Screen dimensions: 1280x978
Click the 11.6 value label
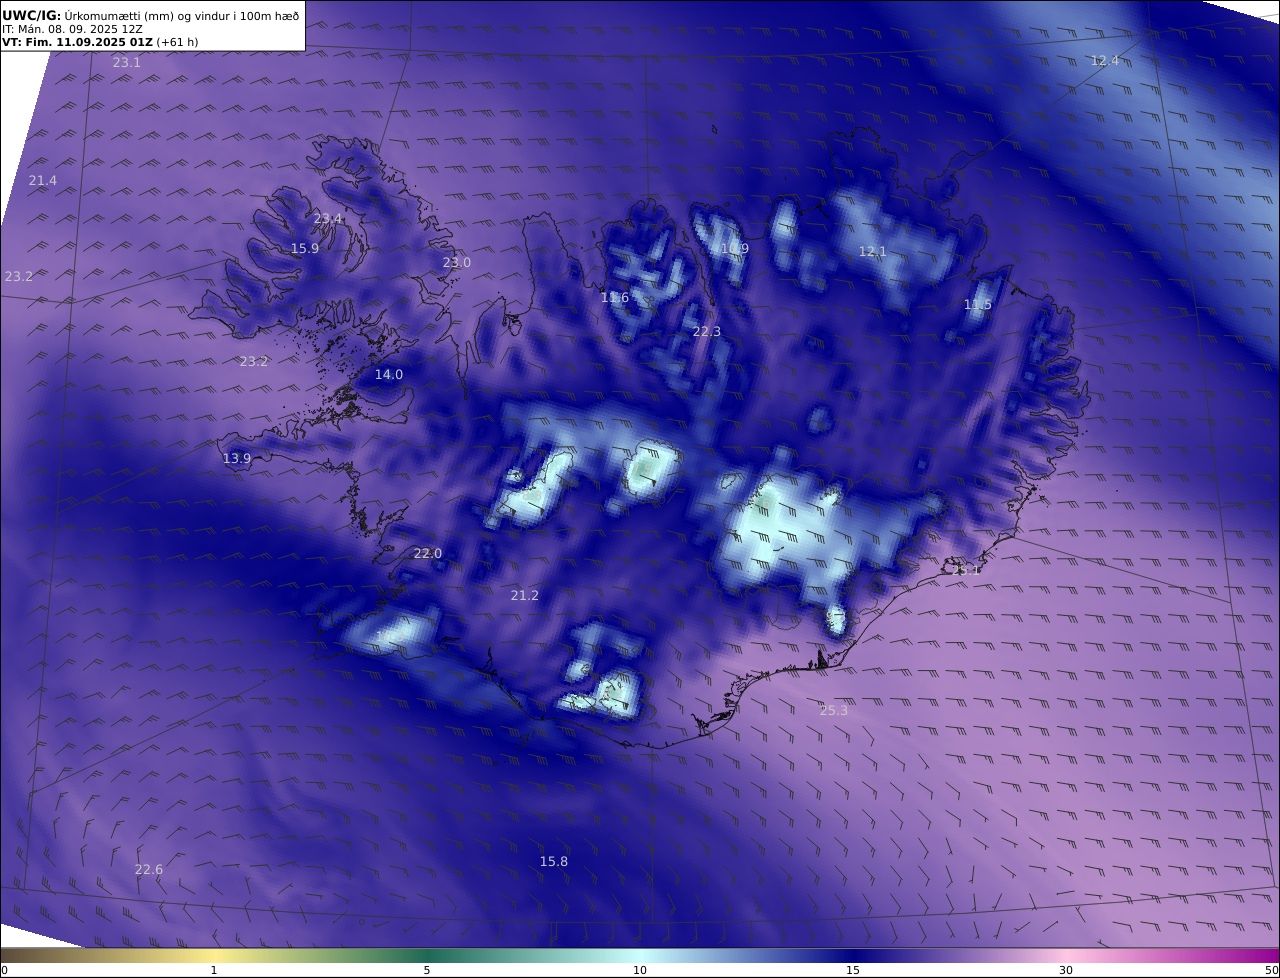tap(615, 297)
